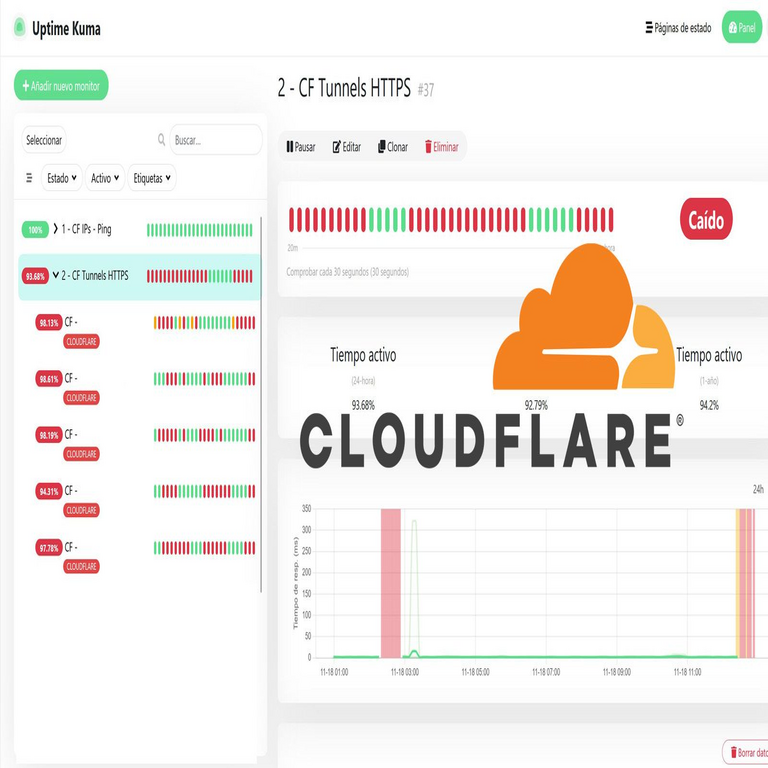
Task: Select the CF monitor with 94.31% uptime
Action: pyautogui.click(x=145, y=500)
